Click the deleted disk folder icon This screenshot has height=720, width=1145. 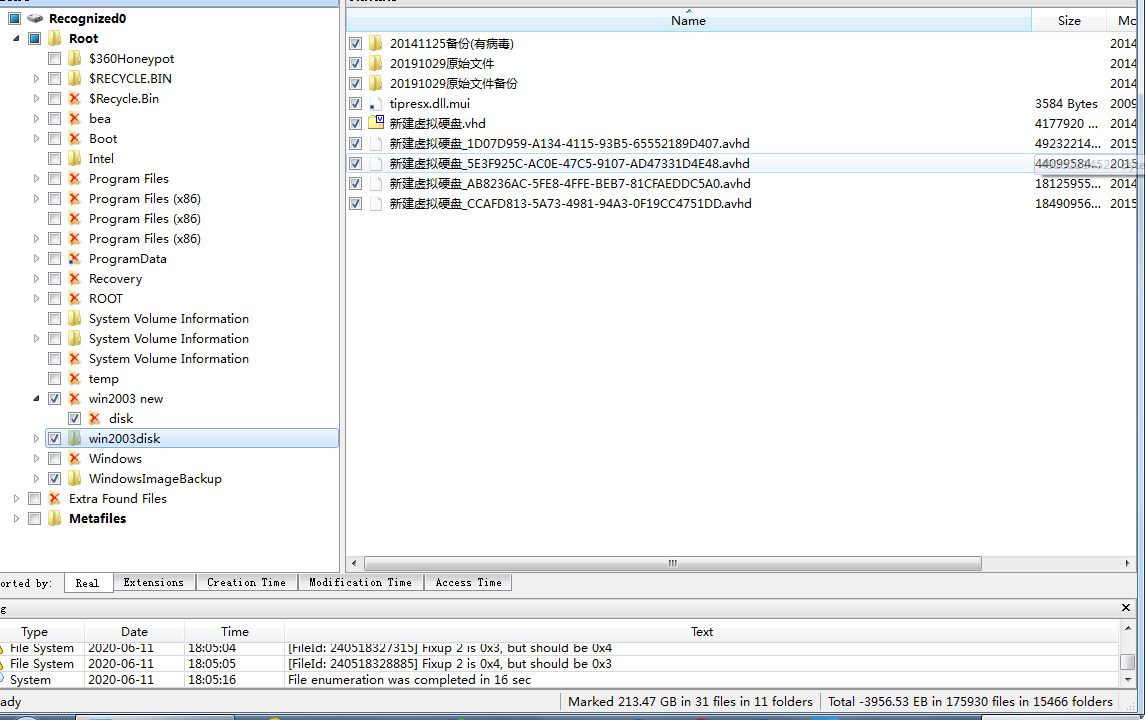point(94,418)
